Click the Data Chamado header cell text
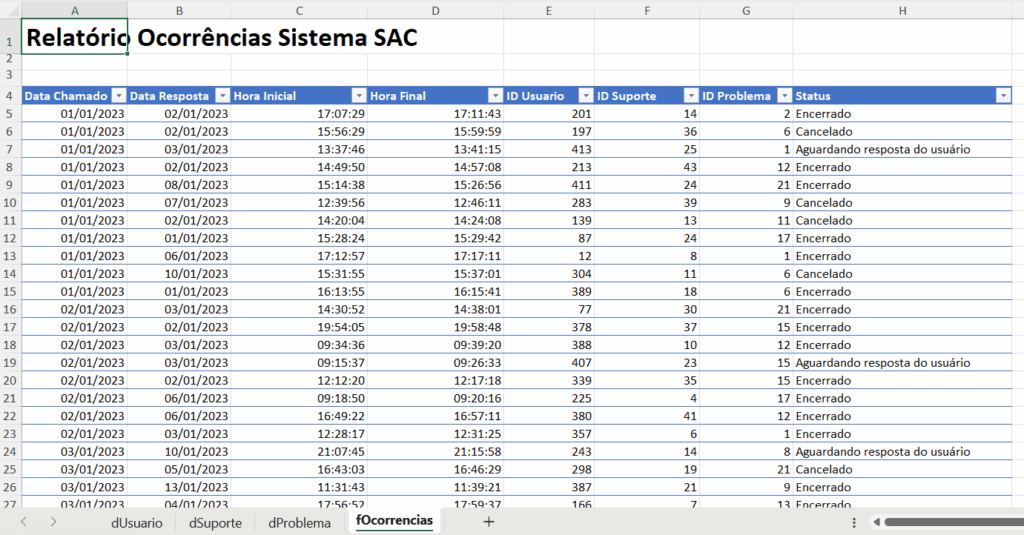Image resolution: width=1024 pixels, height=535 pixels. (x=66, y=96)
